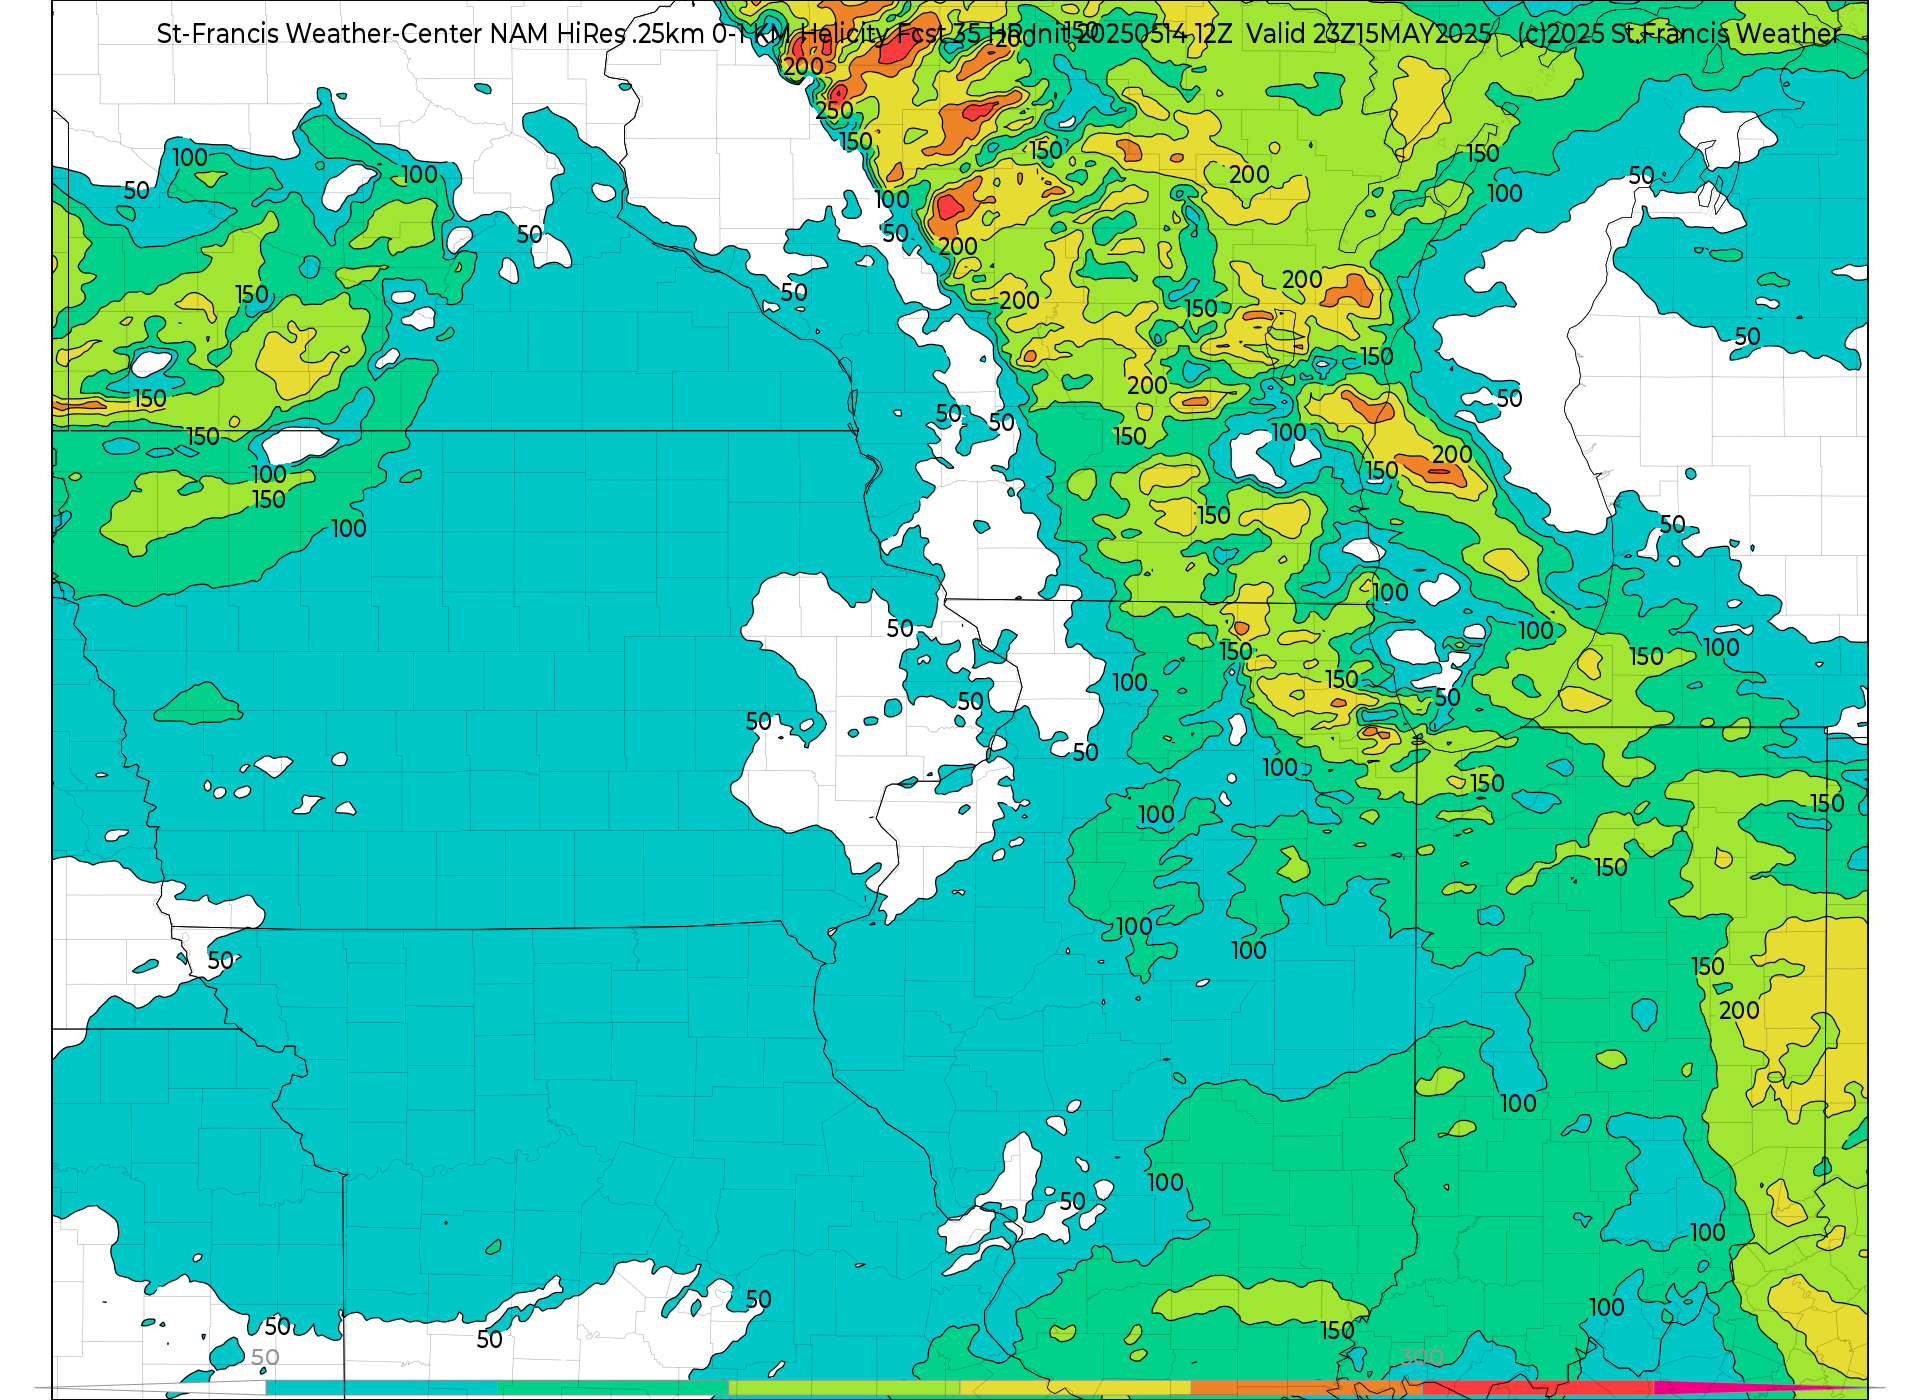Viewport: 1920px width, 1400px height.
Task: Click the 'Valid 23Z15MAY2025' timestamp text
Action: tap(1368, 33)
